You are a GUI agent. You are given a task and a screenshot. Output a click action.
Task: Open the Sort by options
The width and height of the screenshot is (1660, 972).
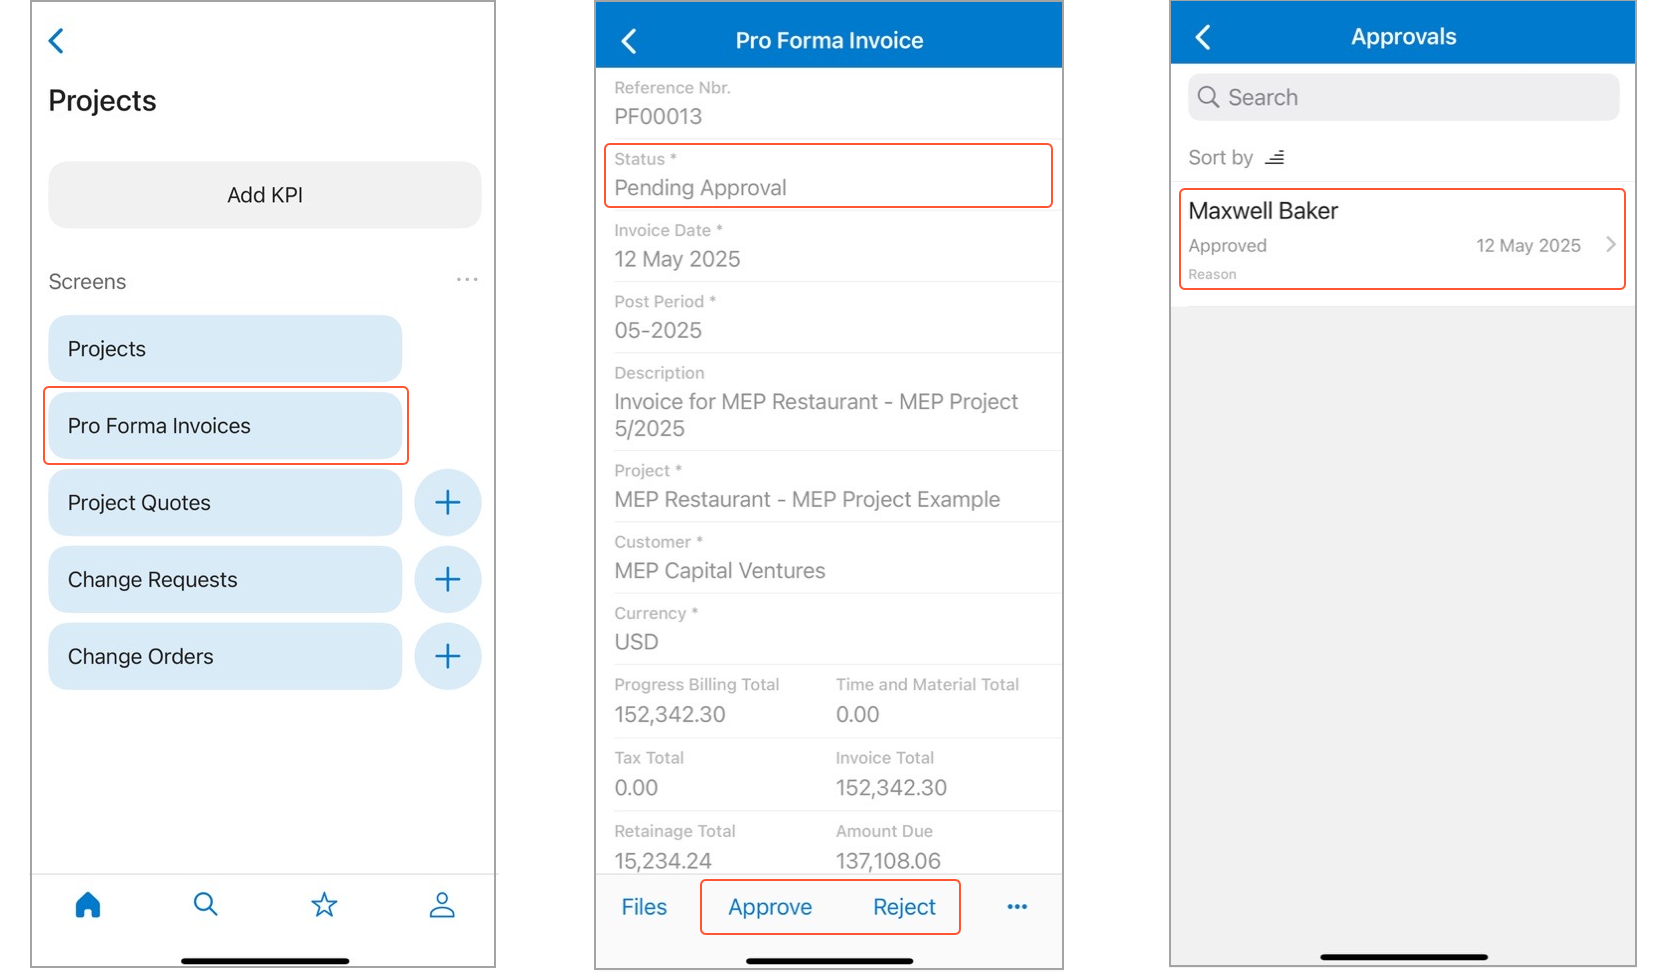(1236, 158)
